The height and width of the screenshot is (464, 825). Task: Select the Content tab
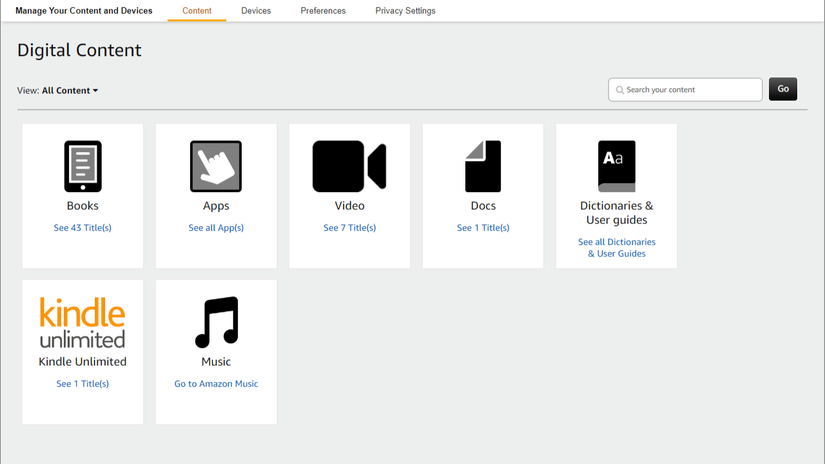point(197,11)
